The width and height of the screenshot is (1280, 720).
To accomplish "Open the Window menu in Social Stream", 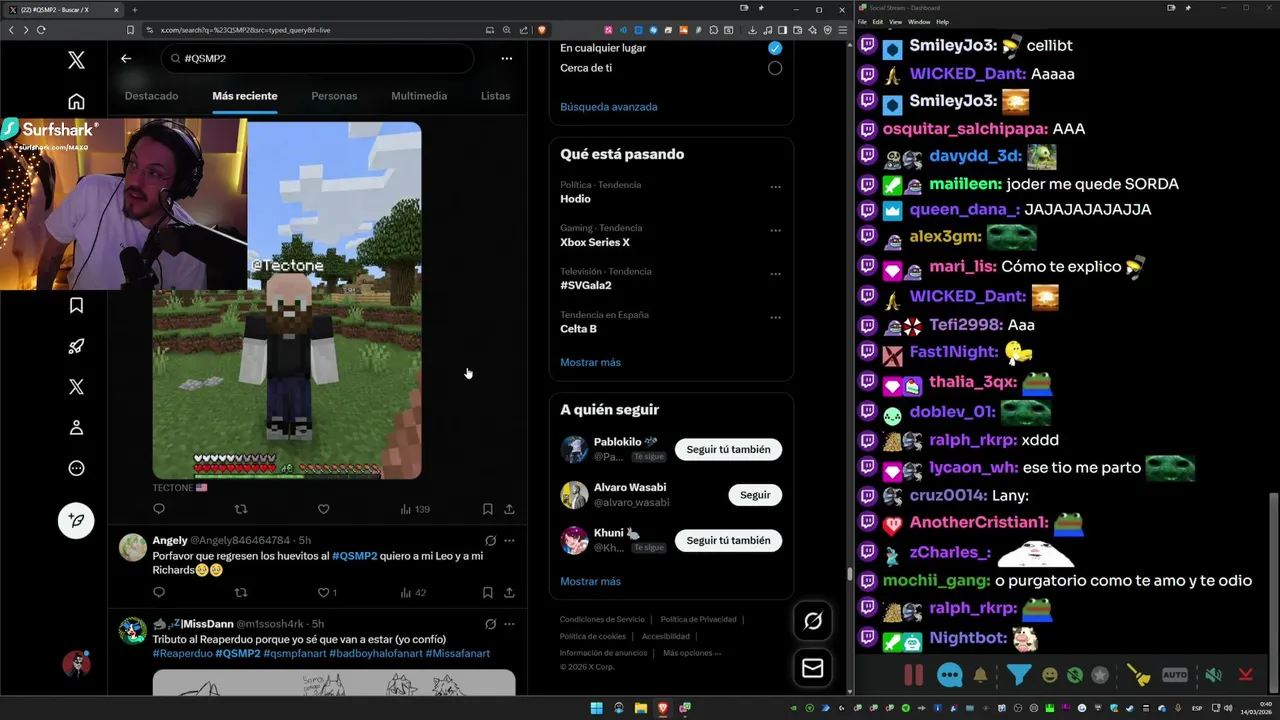I will 919,21.
